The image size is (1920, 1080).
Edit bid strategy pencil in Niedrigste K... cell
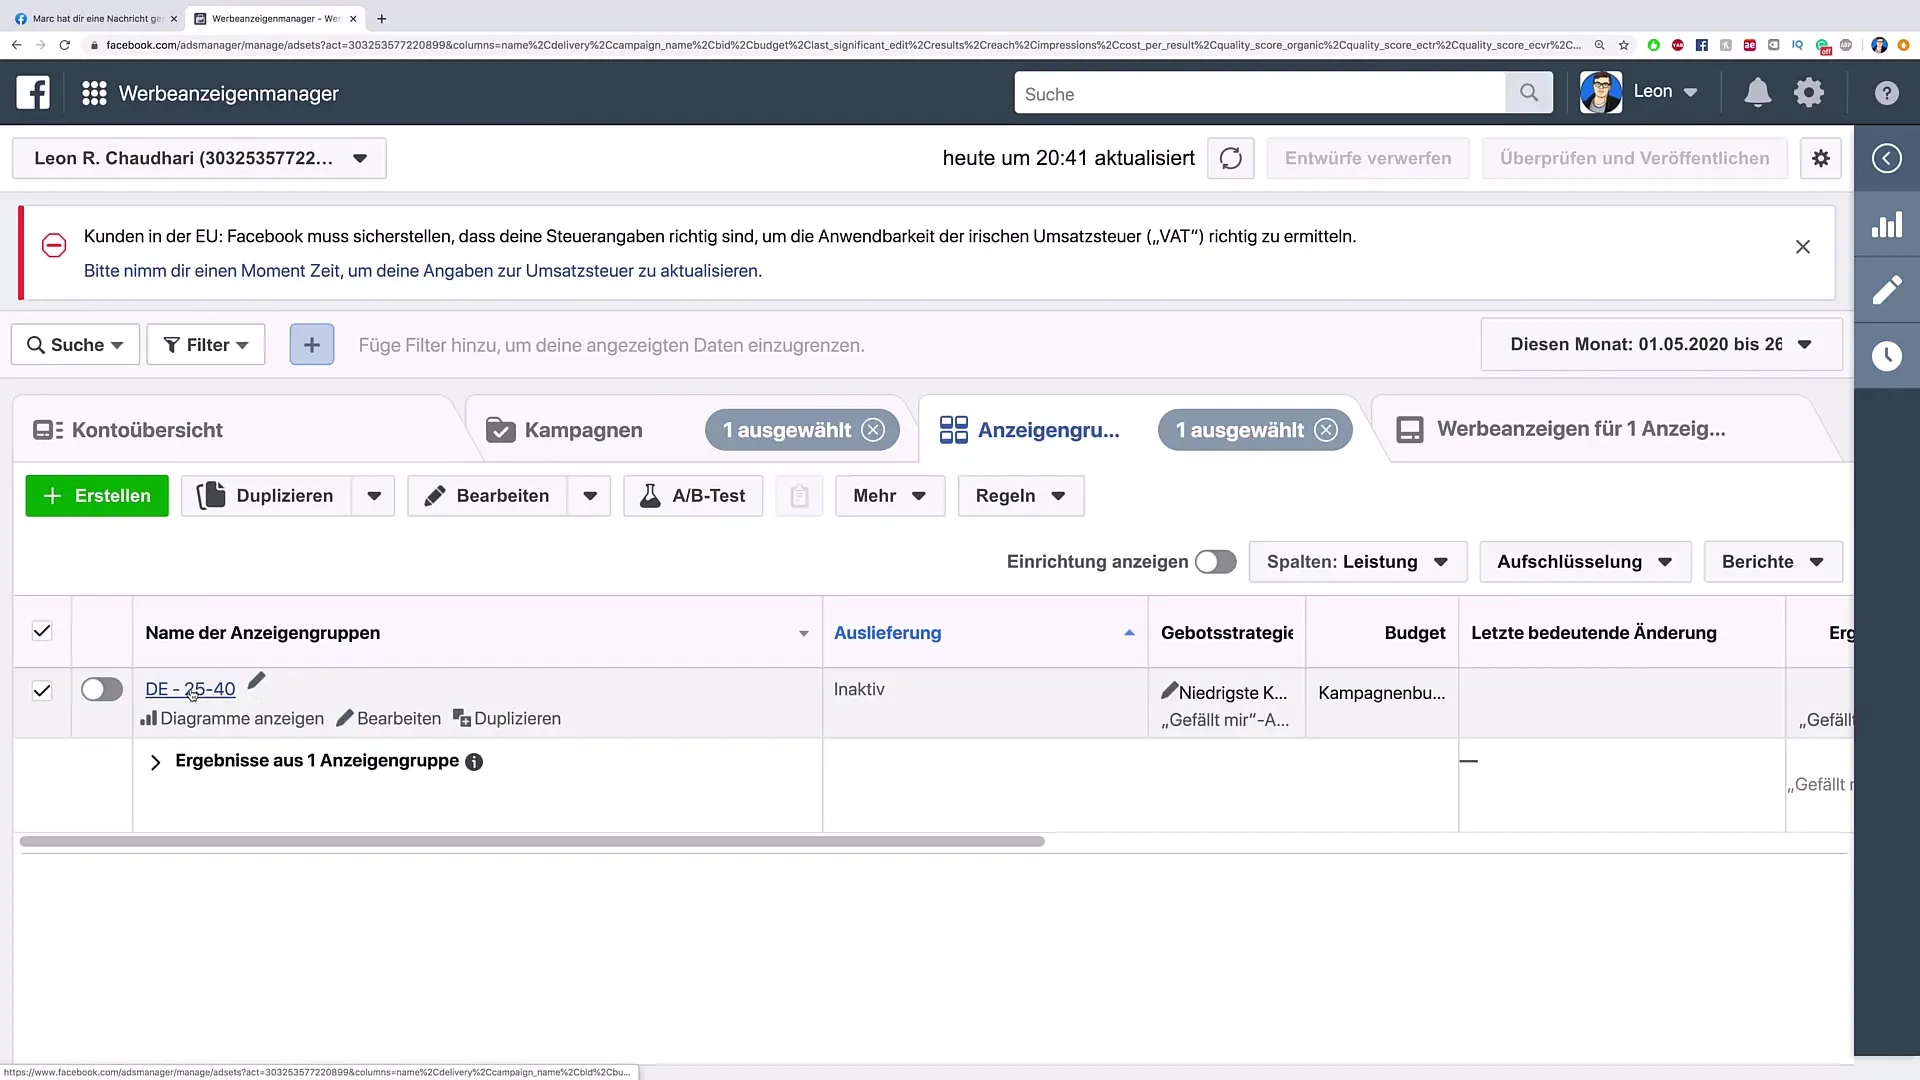1169,690
